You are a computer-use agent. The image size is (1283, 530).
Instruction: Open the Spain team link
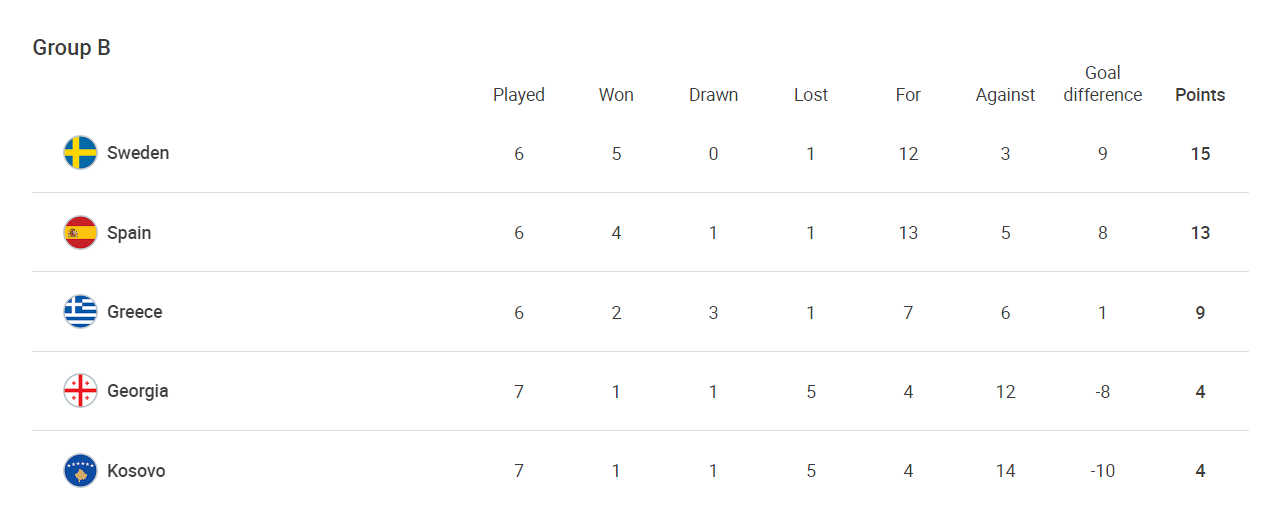[x=129, y=233]
